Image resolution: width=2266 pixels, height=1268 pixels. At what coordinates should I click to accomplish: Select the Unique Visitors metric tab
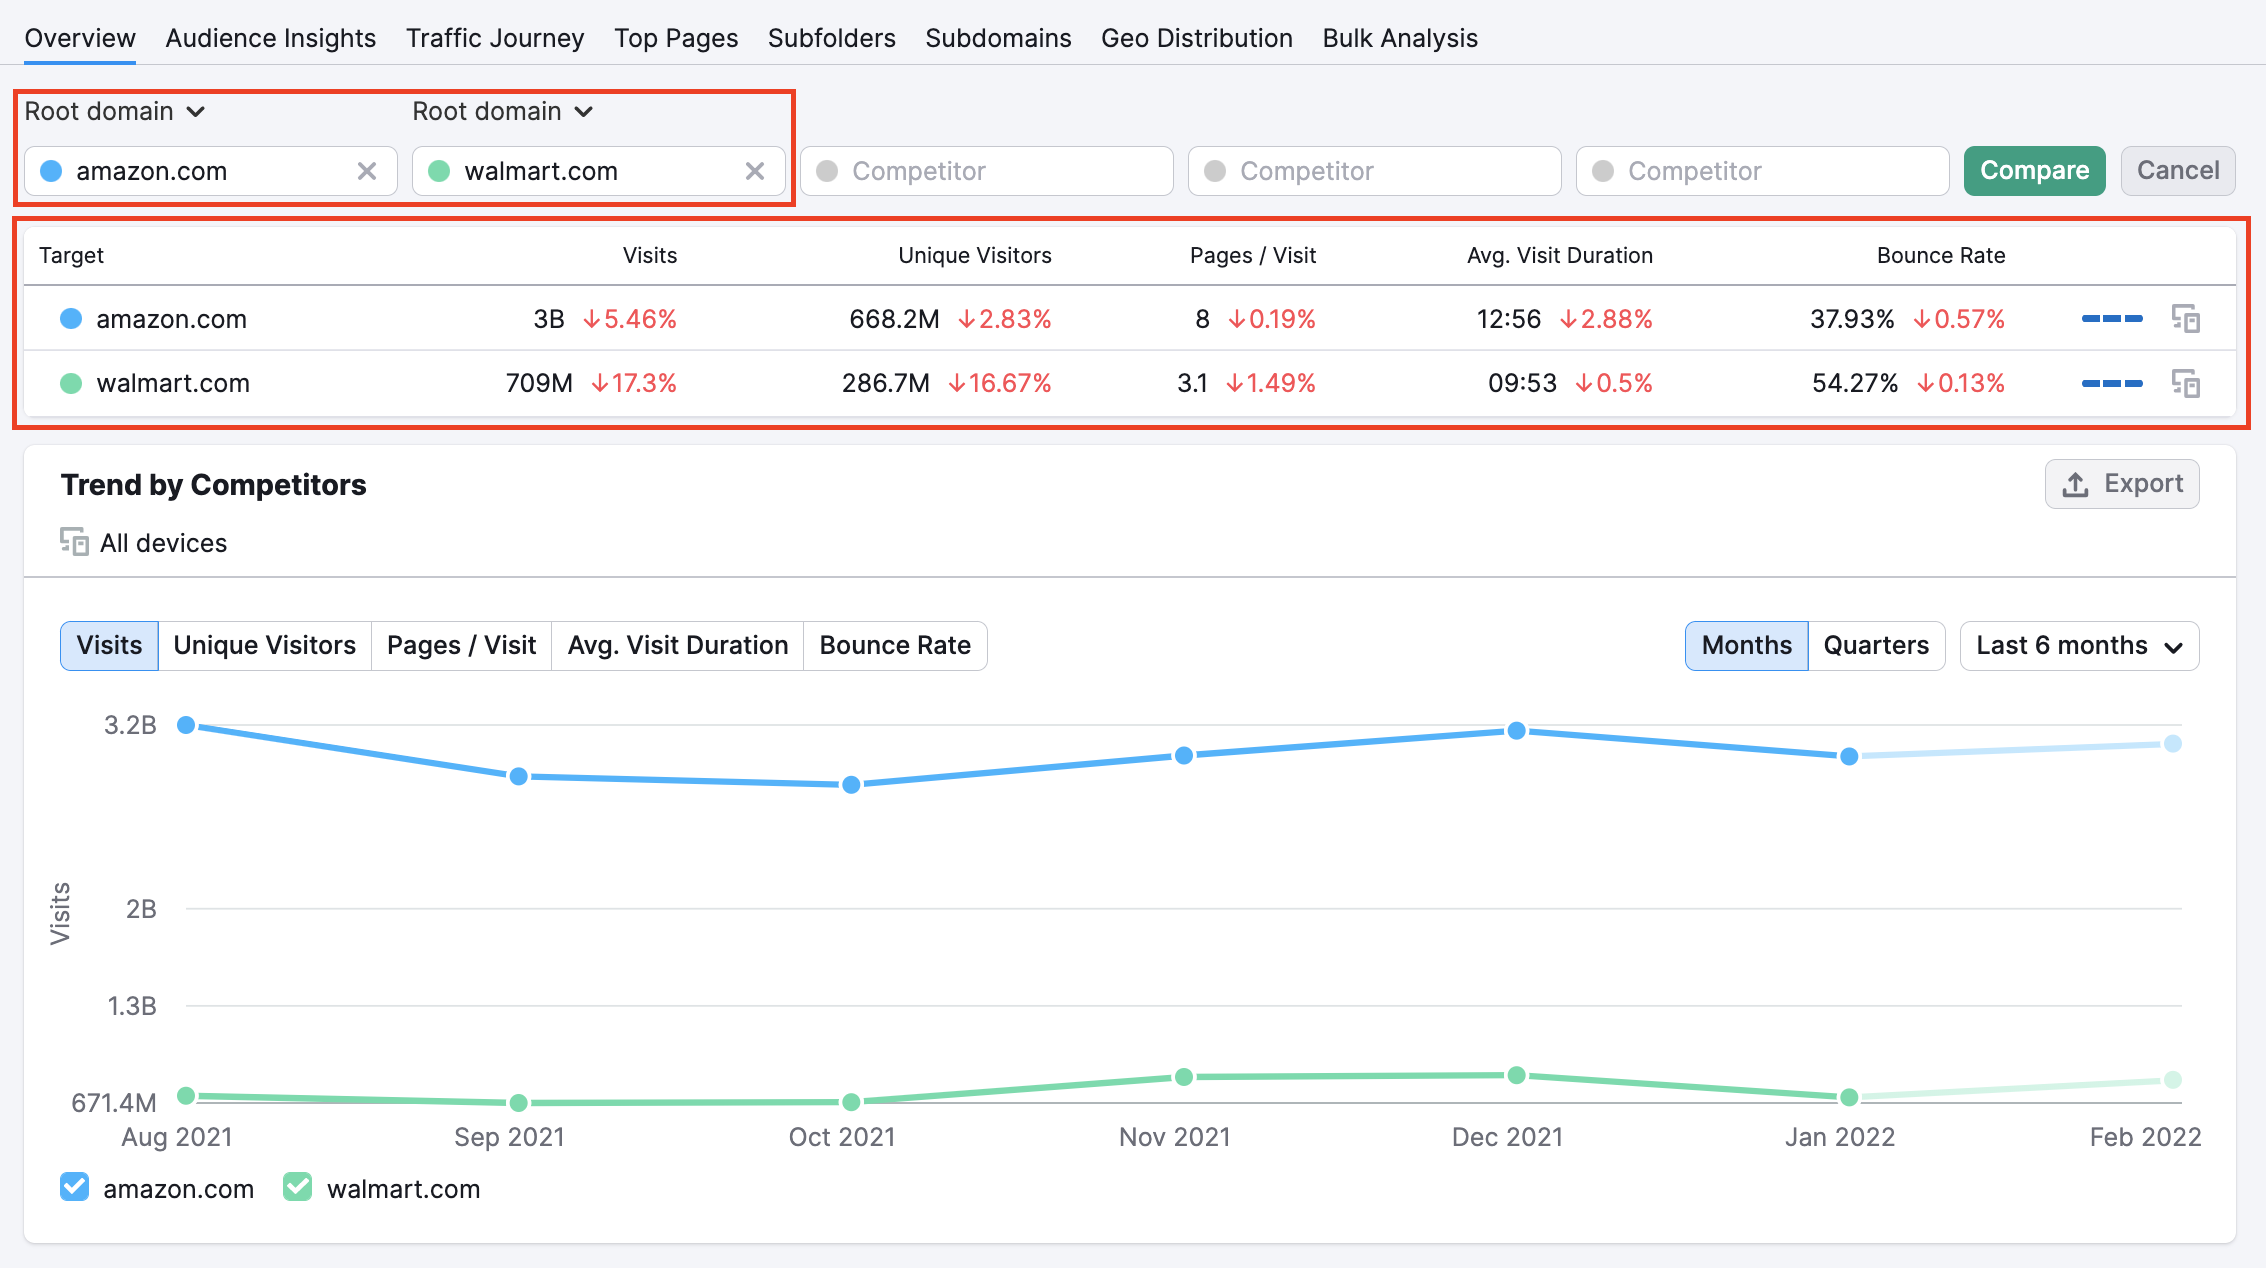[265, 645]
